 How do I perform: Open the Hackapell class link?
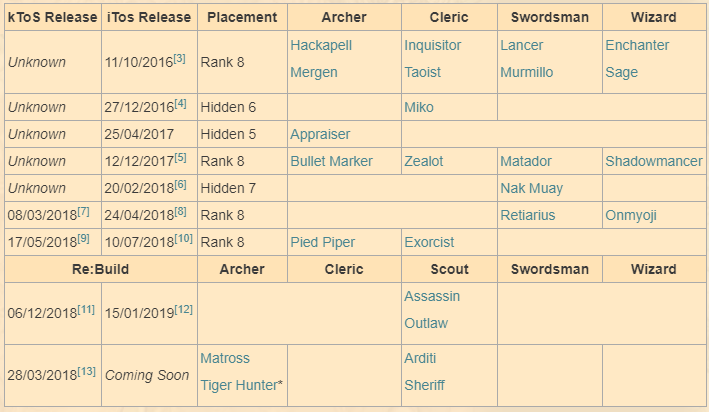(x=320, y=45)
